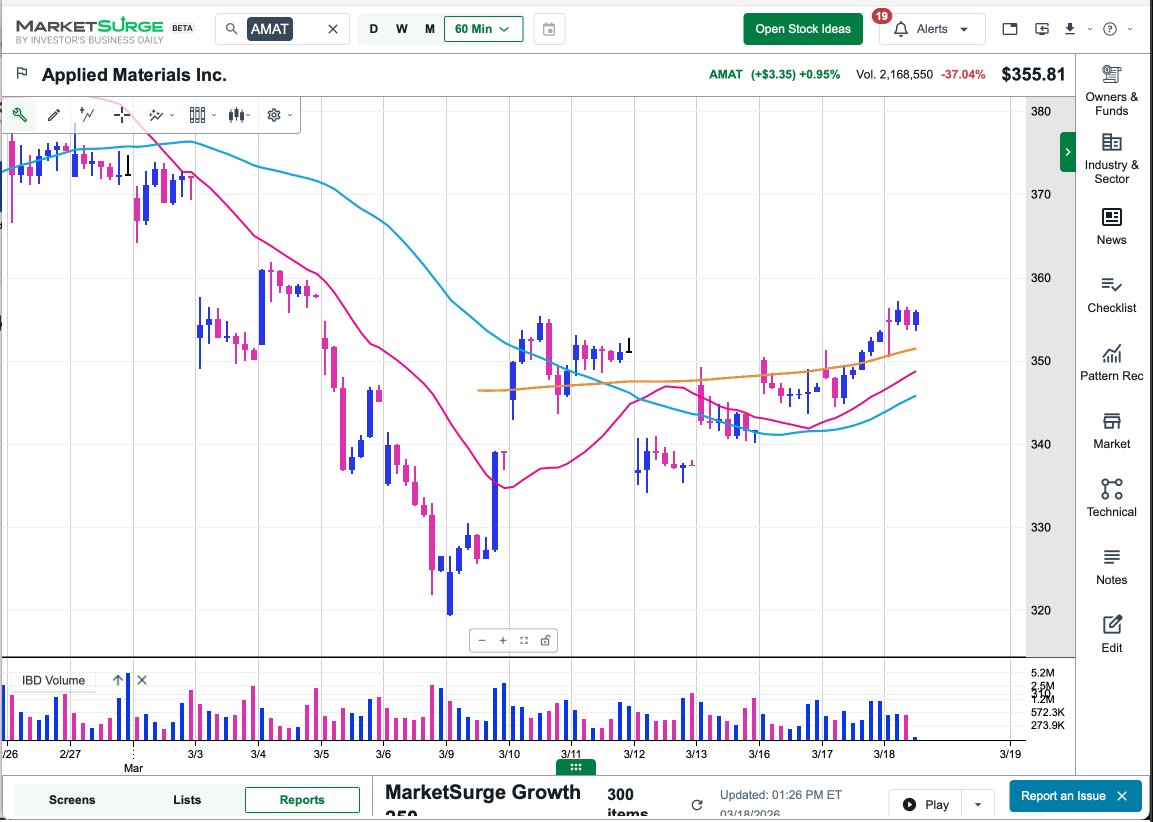The height and width of the screenshot is (822, 1153).
Task: Switch to Daily (D) timeframe
Action: [374, 29]
